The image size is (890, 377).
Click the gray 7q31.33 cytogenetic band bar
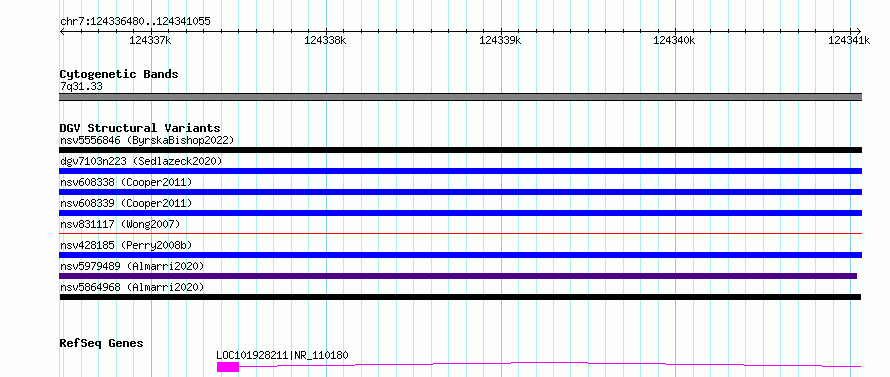point(460,97)
